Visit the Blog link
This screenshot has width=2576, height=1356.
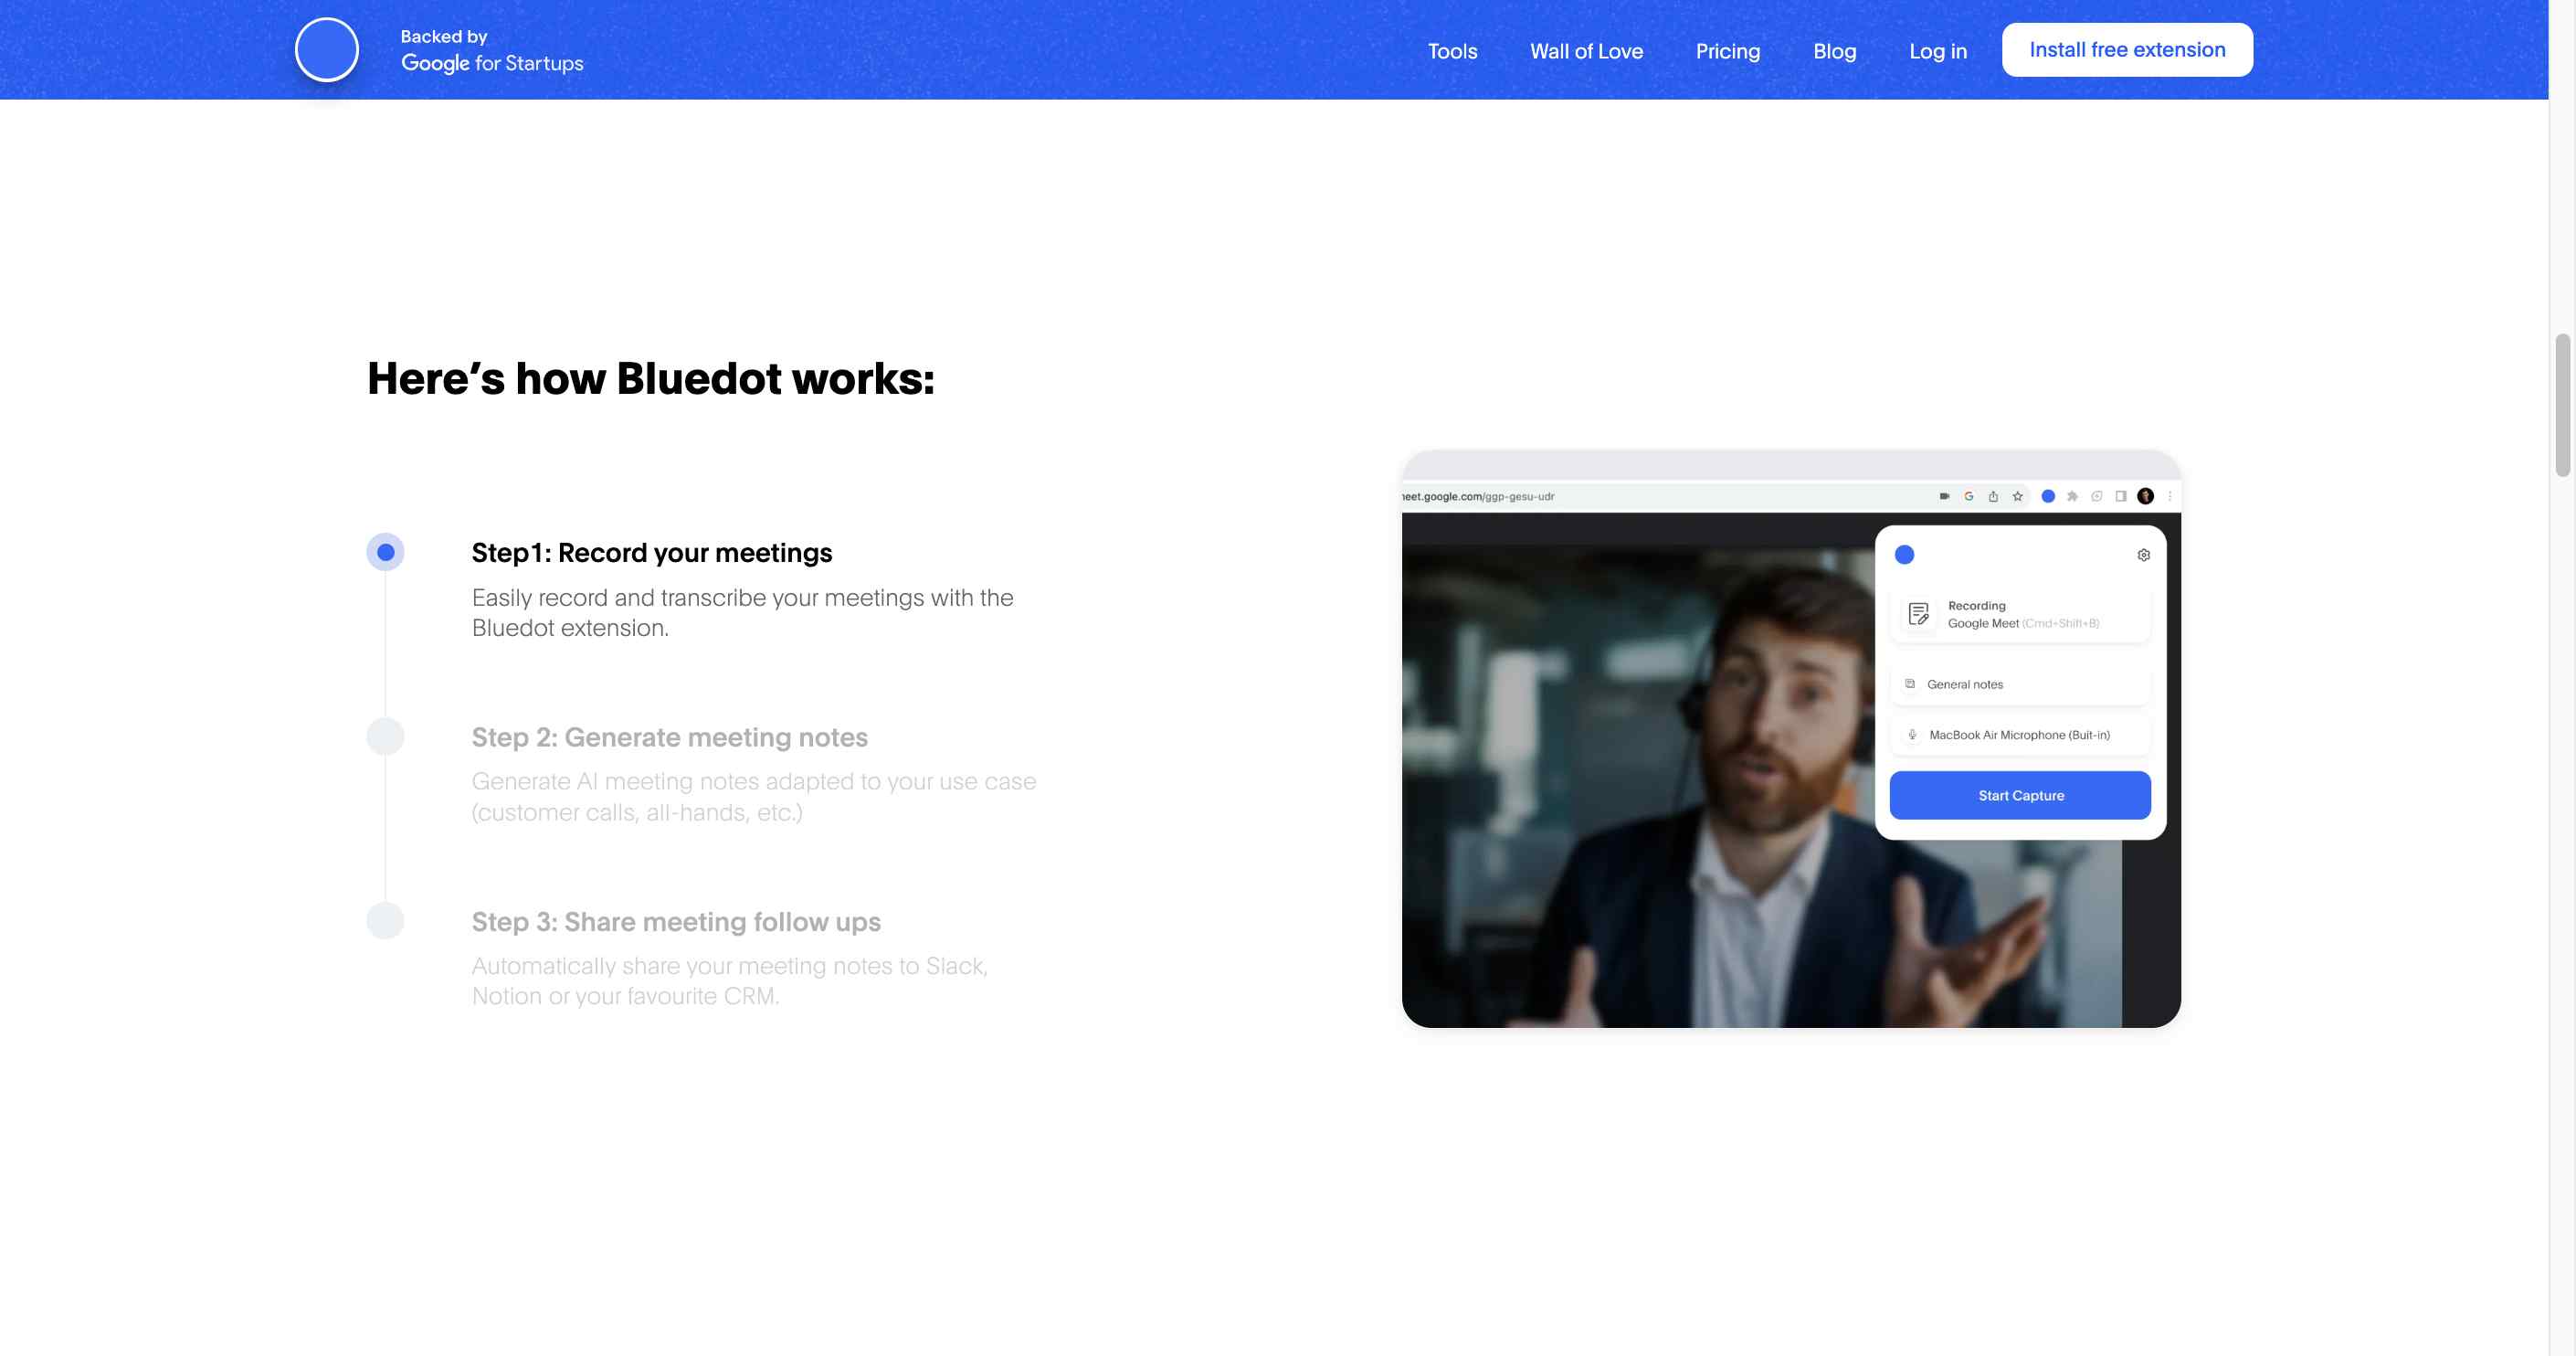[x=1834, y=51]
